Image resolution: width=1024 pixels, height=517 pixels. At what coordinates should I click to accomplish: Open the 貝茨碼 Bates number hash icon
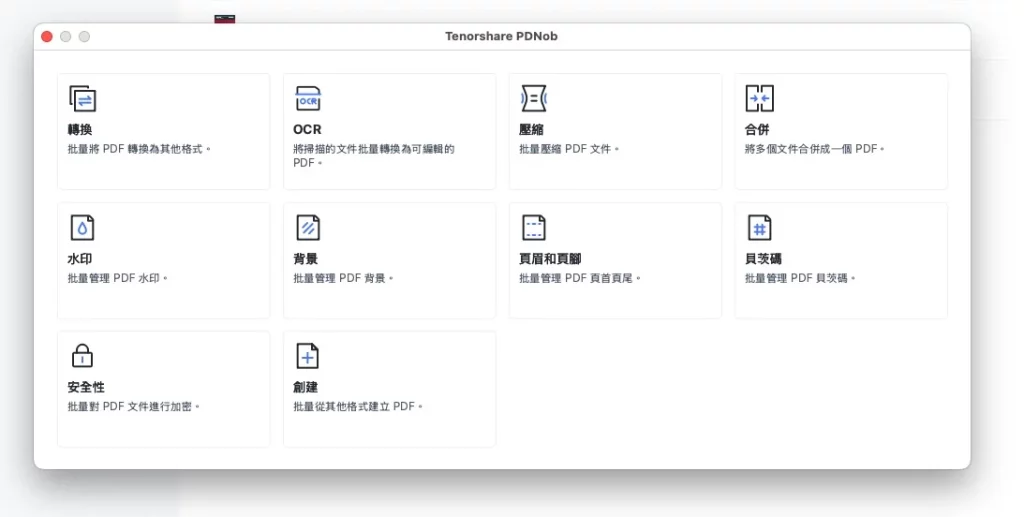tap(760, 228)
